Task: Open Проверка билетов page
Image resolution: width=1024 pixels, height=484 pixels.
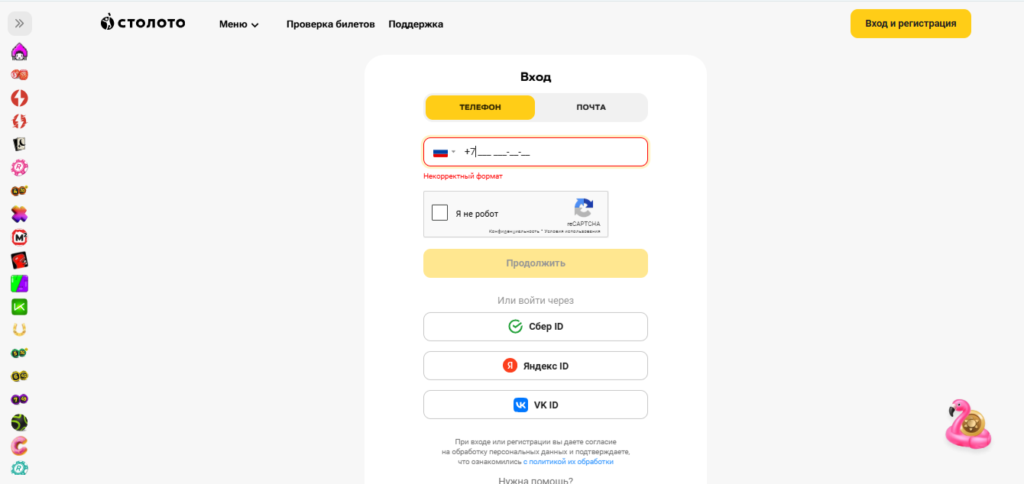Action: [x=330, y=24]
